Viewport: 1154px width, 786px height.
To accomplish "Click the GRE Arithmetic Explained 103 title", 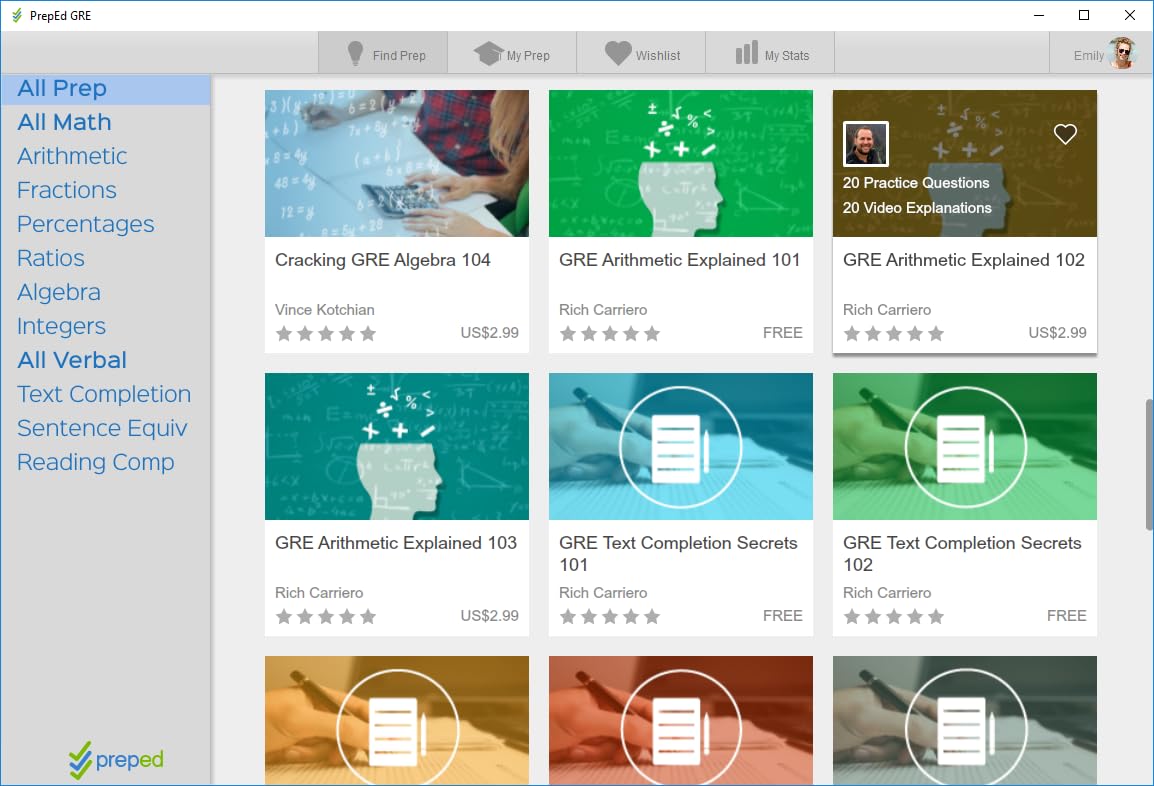I will 396,543.
